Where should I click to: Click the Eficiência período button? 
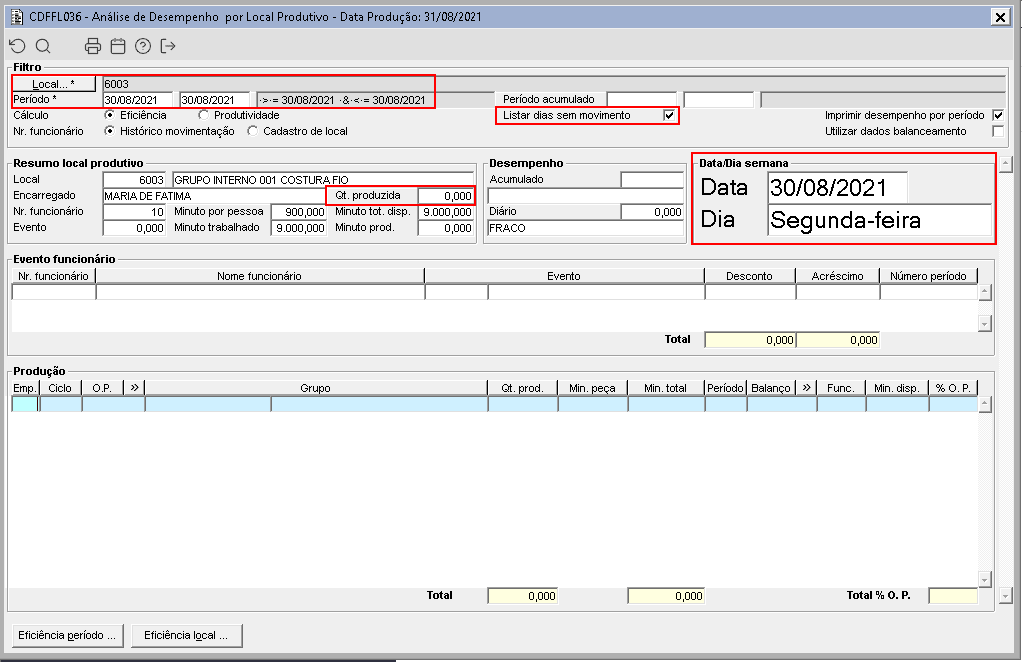click(67, 635)
